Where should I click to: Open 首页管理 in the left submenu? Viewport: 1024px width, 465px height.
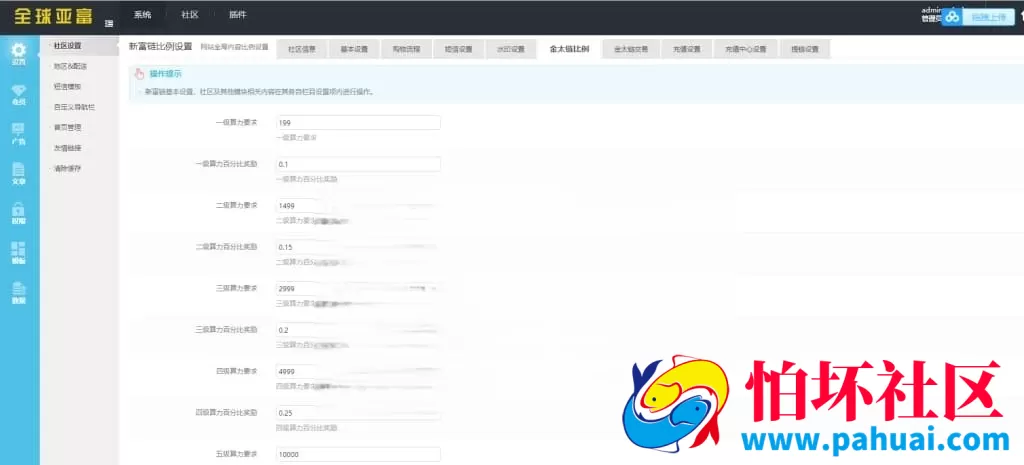coord(67,127)
